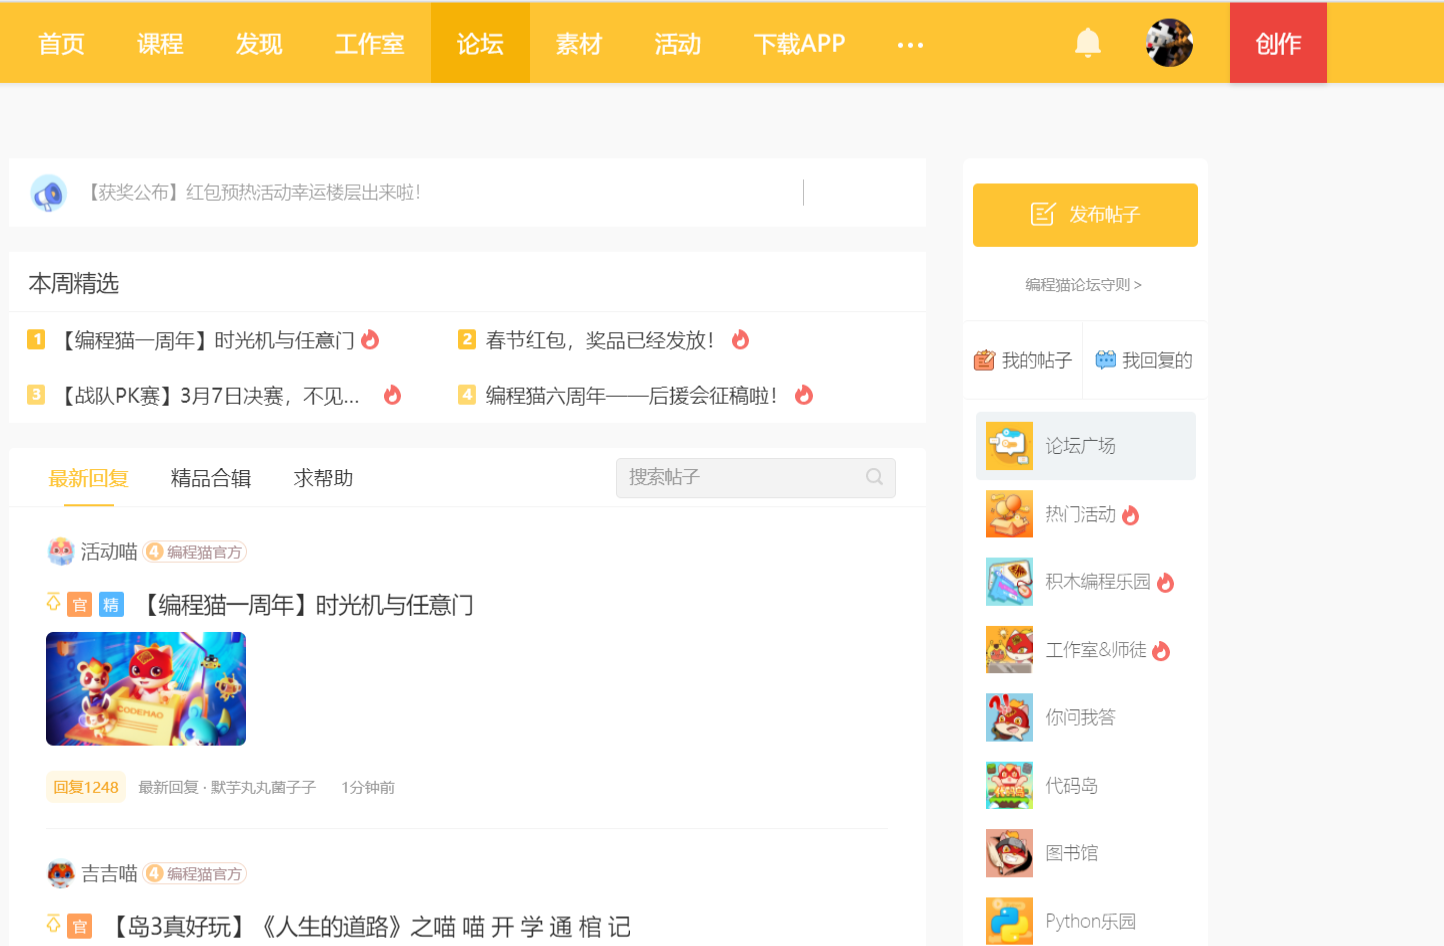Click the number 3 rank badge in 本周精选
The image size is (1444, 946).
coord(36,395)
